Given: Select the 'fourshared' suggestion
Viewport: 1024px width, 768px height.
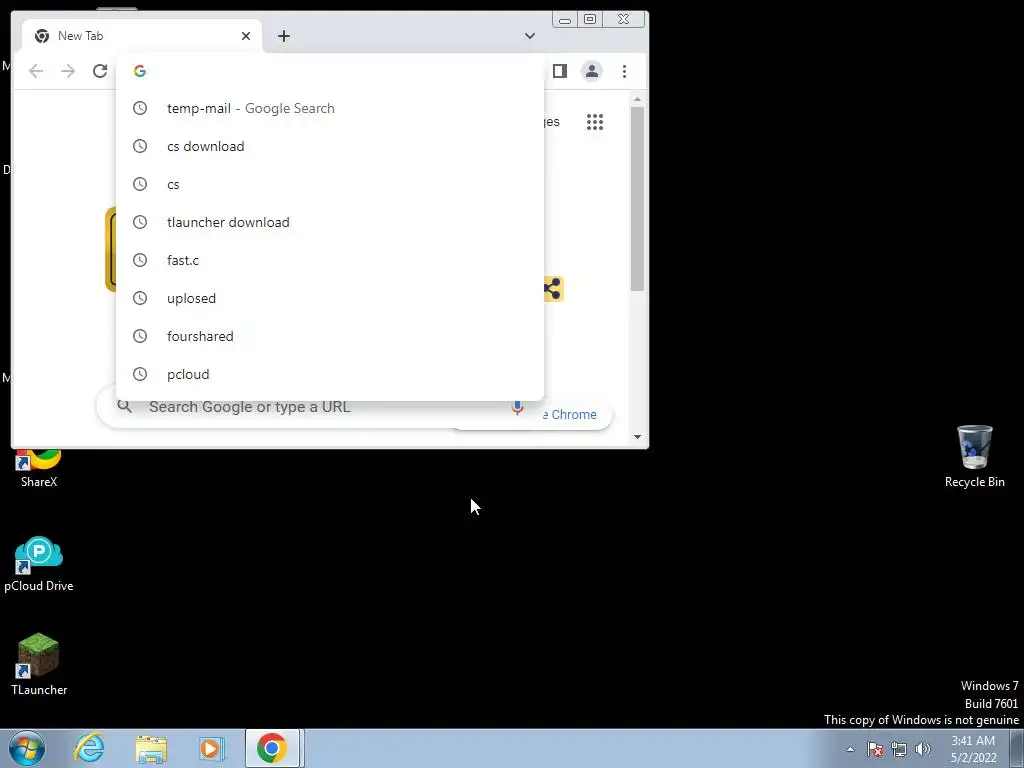Looking at the screenshot, I should tap(330, 336).
